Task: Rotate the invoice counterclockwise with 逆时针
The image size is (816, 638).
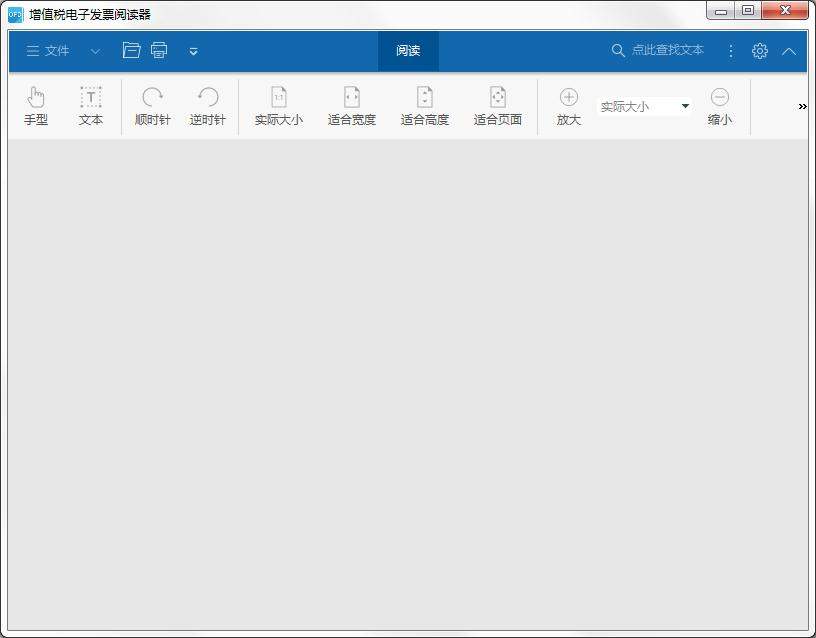Action: click(x=207, y=105)
